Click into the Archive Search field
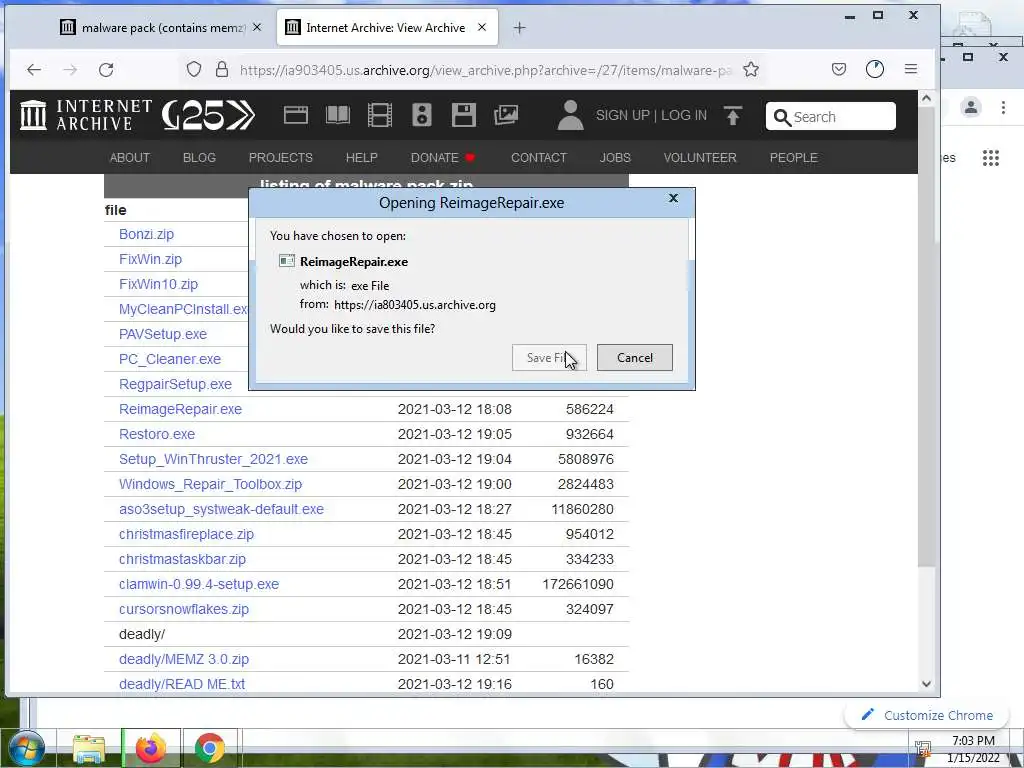Screen dimensions: 1024x768 (x=830, y=116)
